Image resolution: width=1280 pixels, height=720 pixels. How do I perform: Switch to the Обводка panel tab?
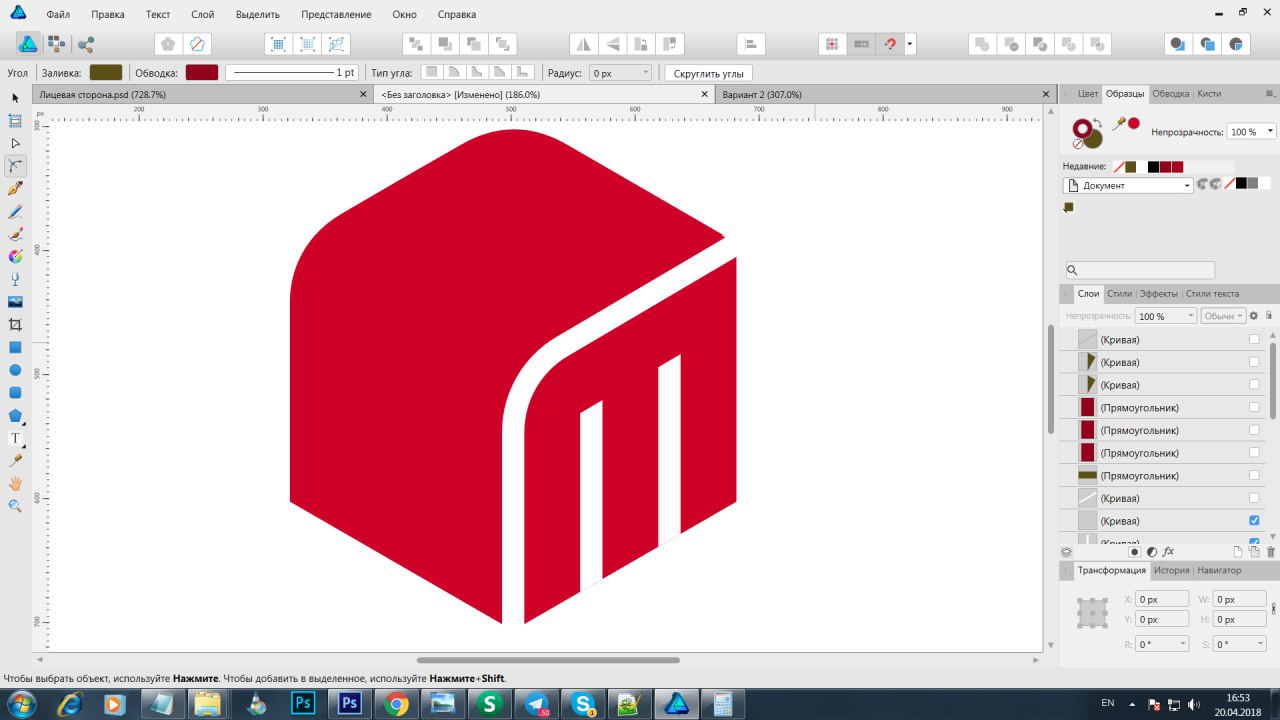1171,93
